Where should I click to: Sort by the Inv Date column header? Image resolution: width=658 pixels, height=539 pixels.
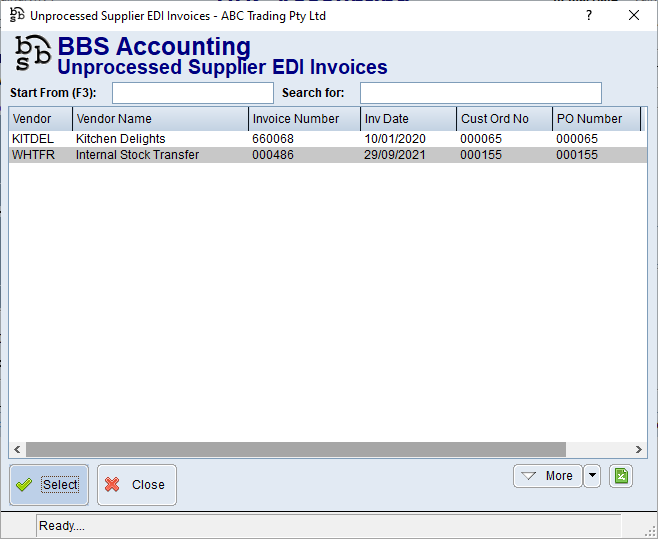[408, 119]
